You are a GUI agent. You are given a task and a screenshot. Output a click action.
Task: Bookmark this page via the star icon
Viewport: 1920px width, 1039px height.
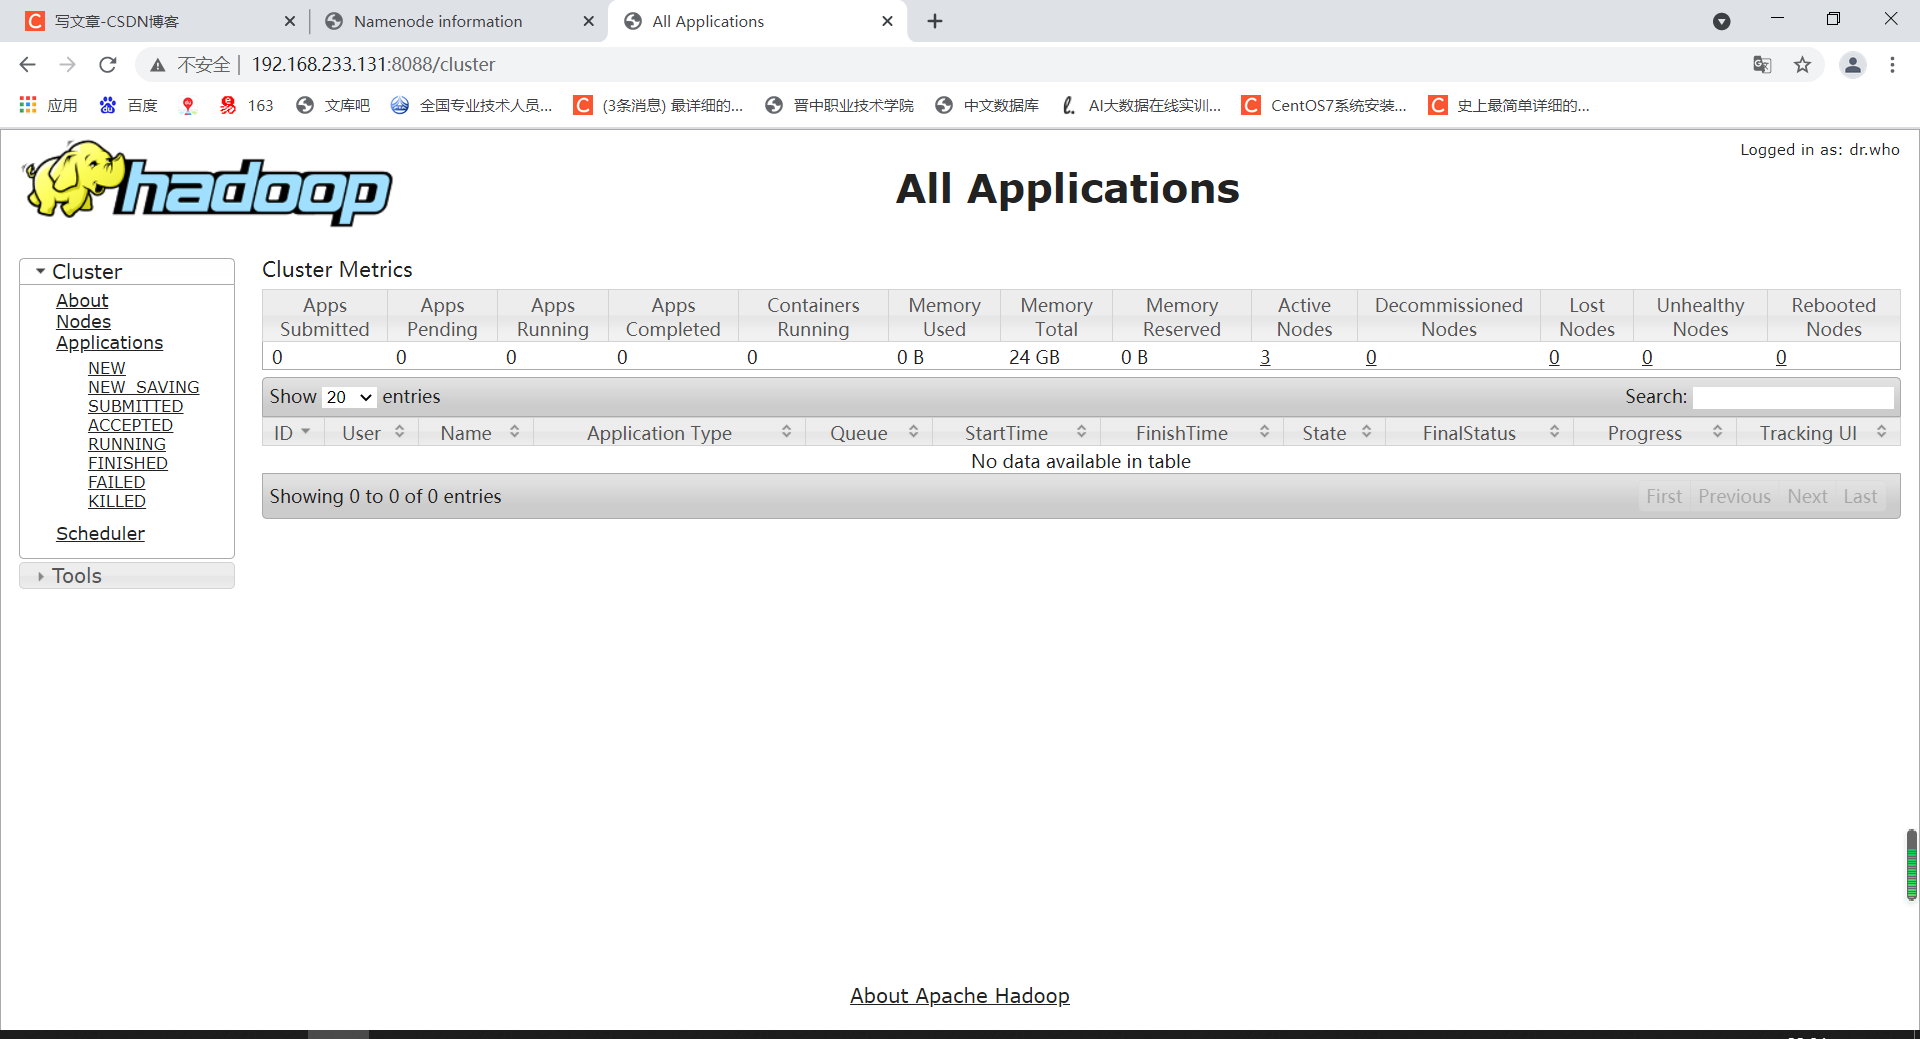pos(1803,64)
